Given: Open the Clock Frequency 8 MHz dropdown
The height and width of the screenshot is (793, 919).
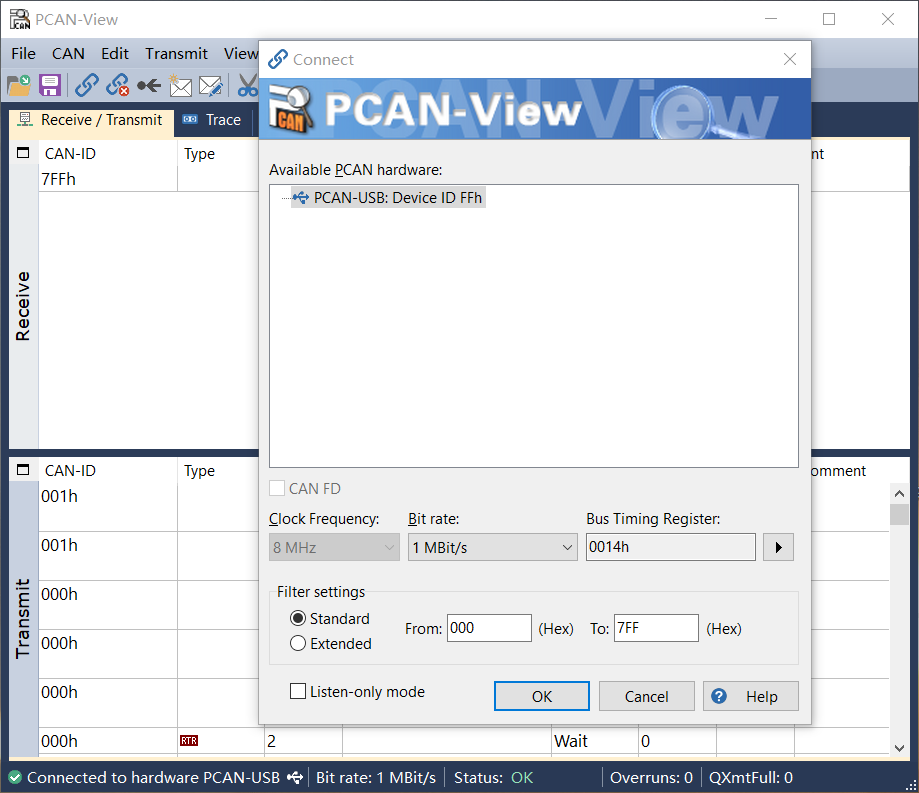Looking at the screenshot, I should [334, 547].
